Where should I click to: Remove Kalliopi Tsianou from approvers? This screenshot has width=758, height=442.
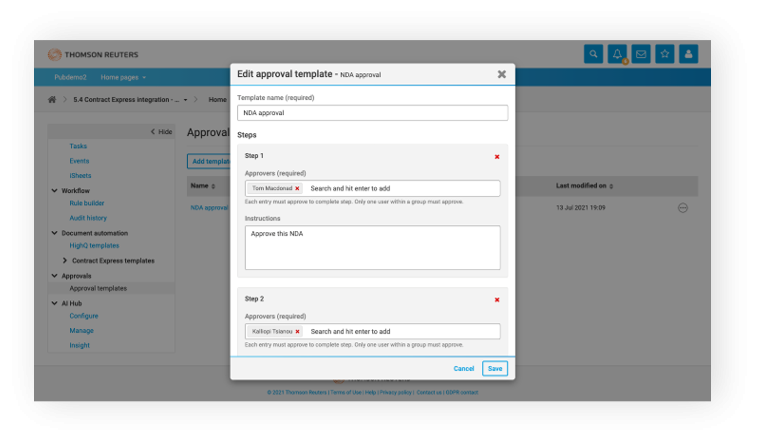[x=297, y=331]
